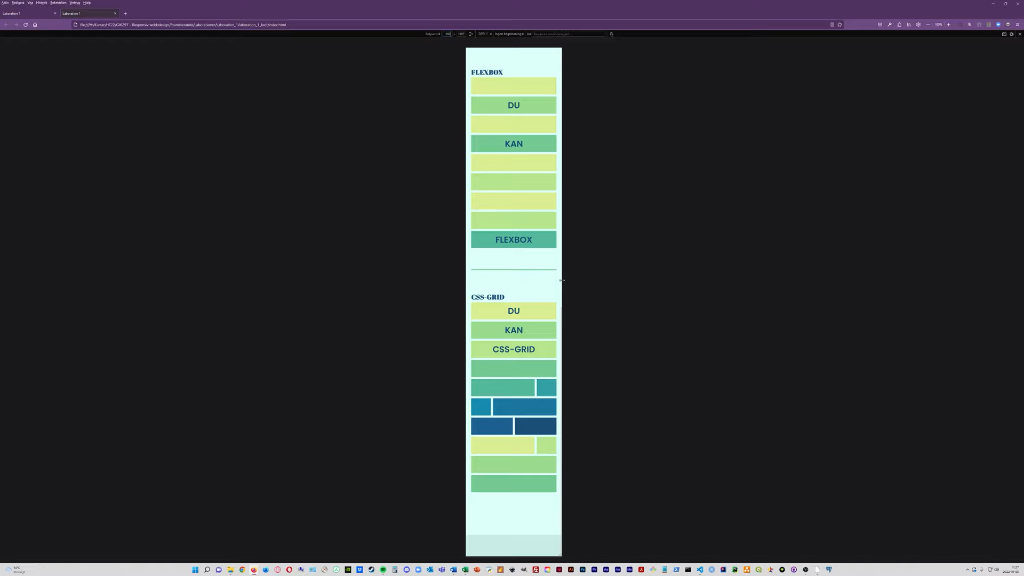Open the Windows Start menu
Viewport: 1024px width, 576px height.
pos(195,569)
